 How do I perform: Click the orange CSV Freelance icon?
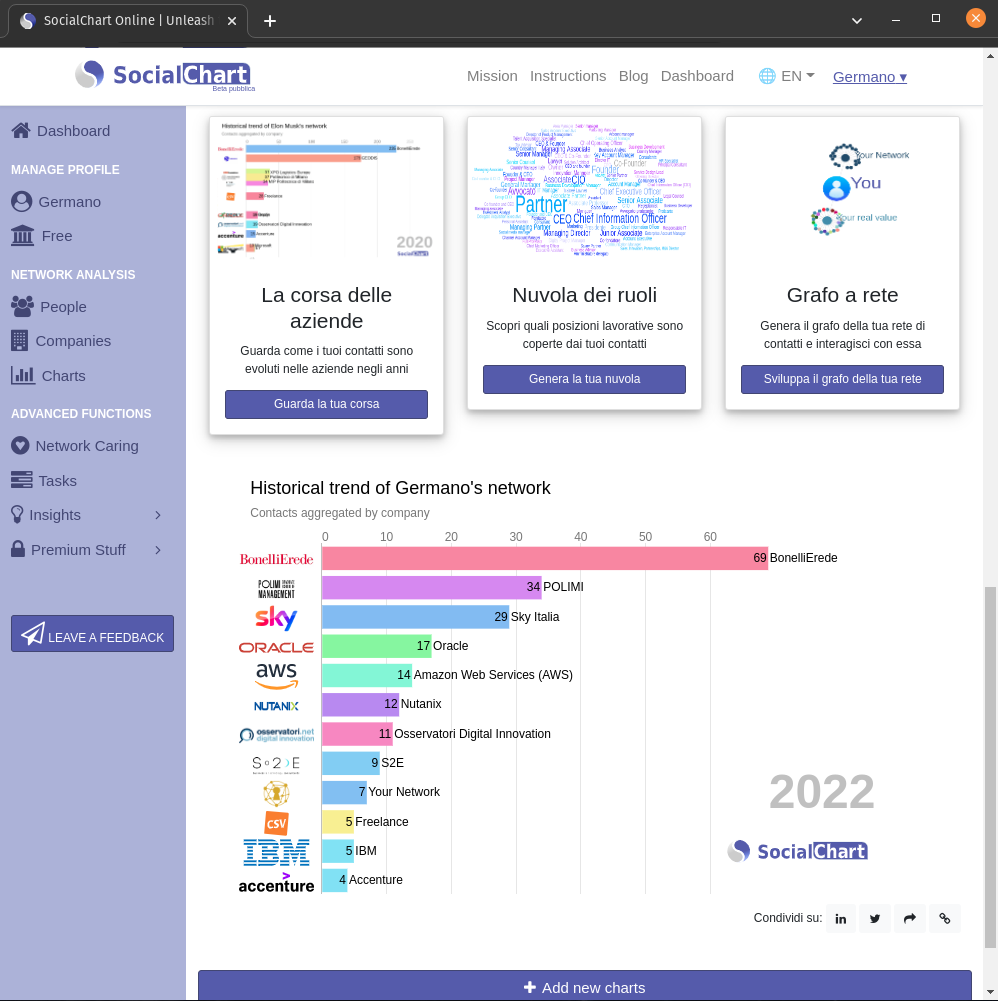(x=276, y=823)
